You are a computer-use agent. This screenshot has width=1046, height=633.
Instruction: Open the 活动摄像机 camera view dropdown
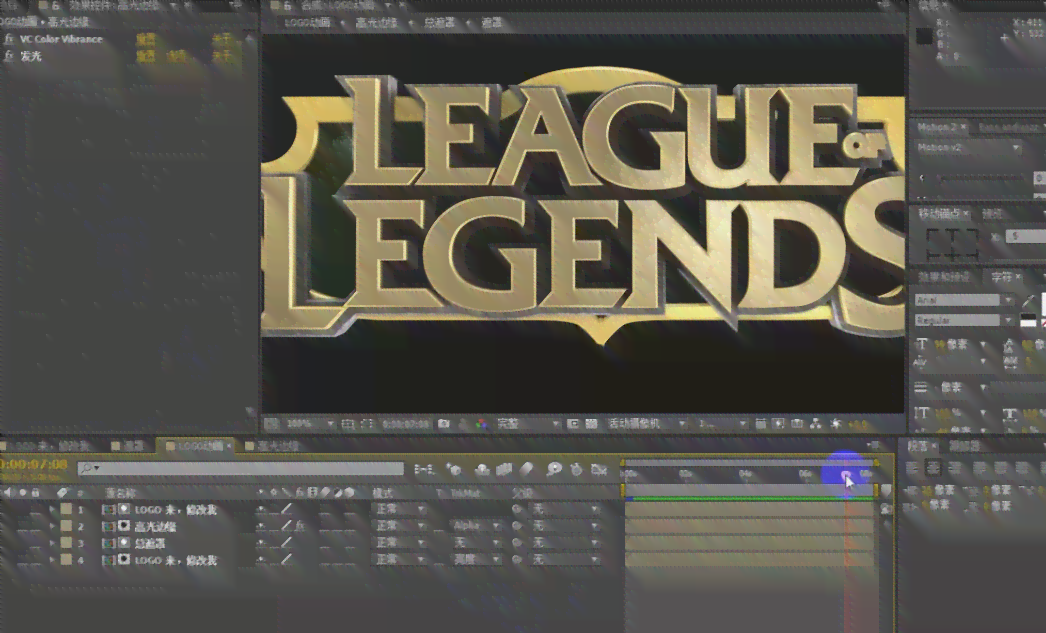click(646, 424)
